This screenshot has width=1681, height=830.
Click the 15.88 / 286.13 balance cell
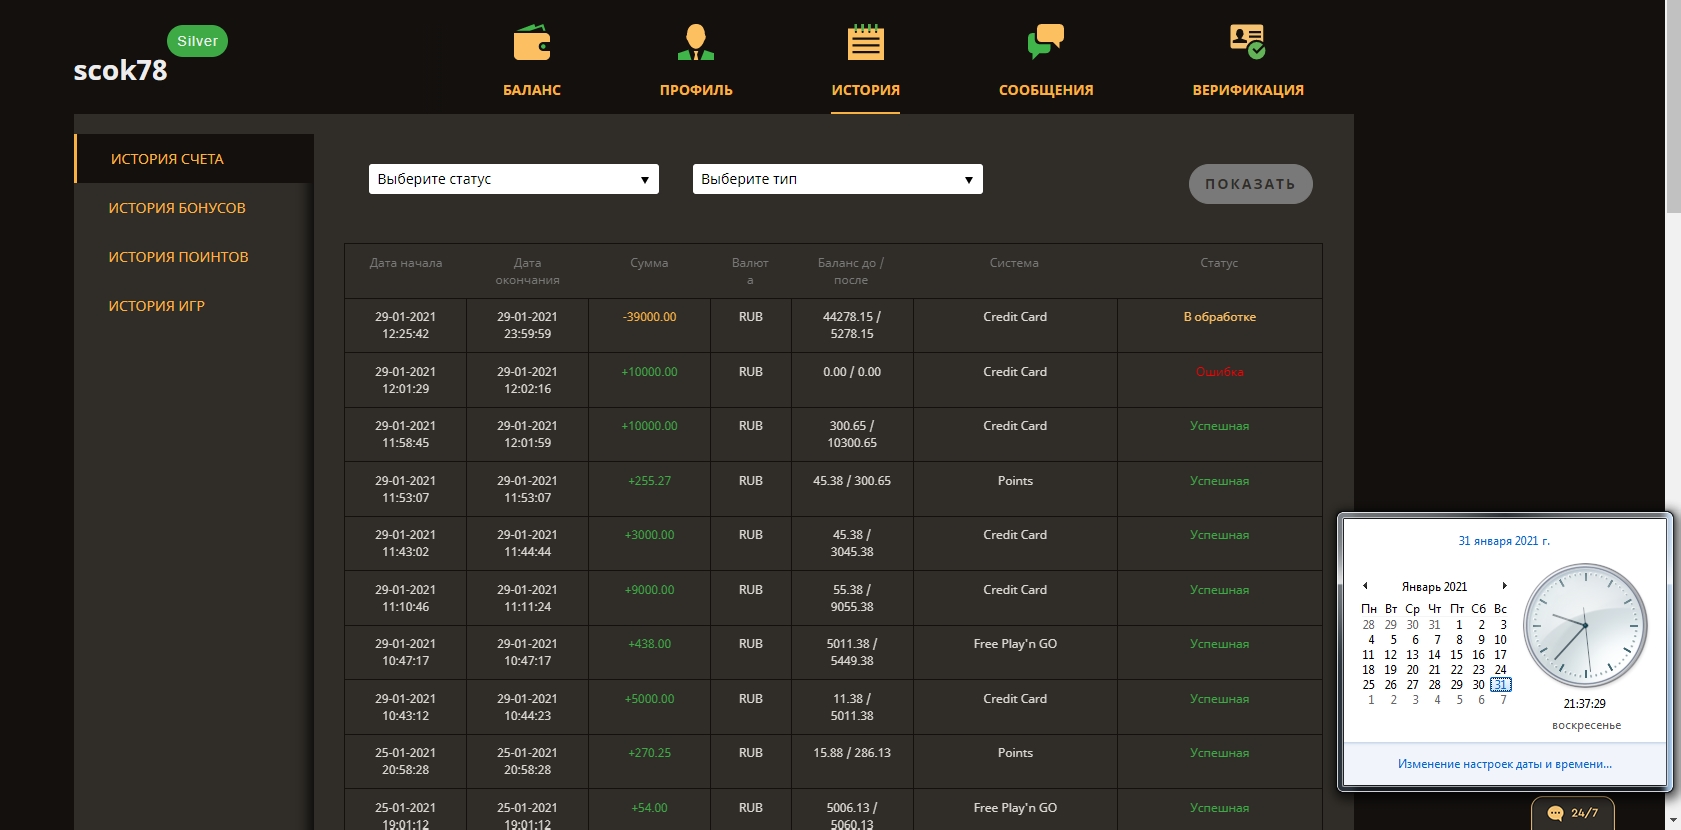pyautogui.click(x=852, y=753)
